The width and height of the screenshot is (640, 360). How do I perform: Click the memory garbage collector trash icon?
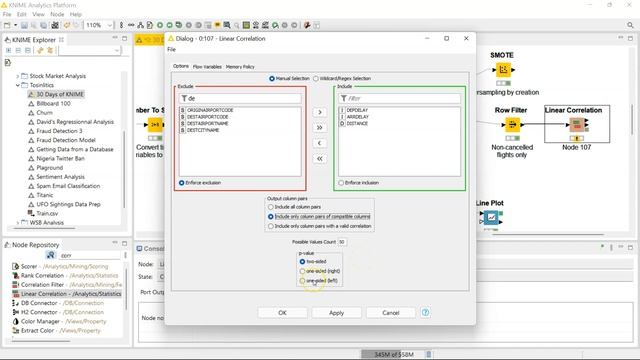pyautogui.click(x=429, y=354)
